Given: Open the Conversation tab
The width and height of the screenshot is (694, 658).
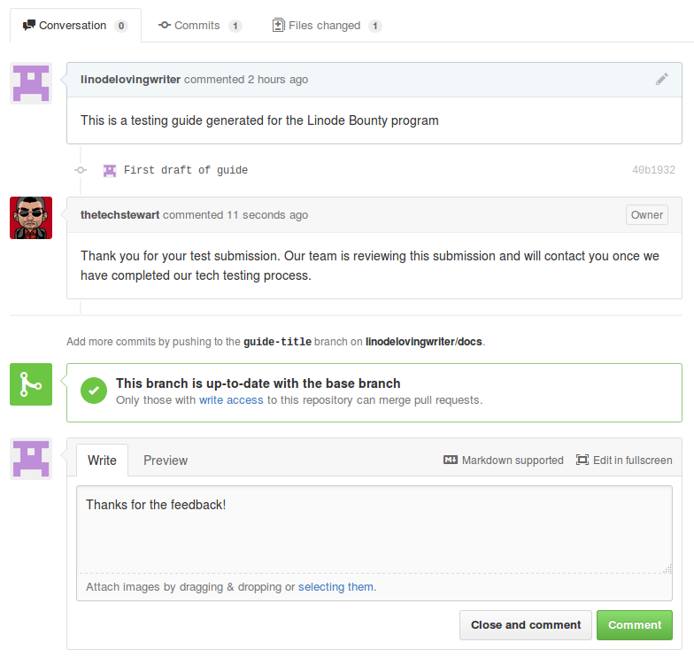Looking at the screenshot, I should 75,25.
